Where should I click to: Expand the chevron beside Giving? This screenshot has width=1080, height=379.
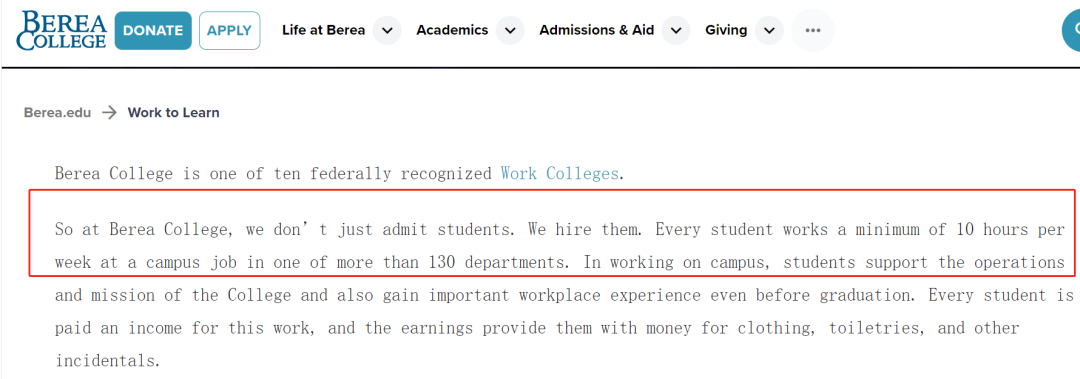click(x=769, y=30)
